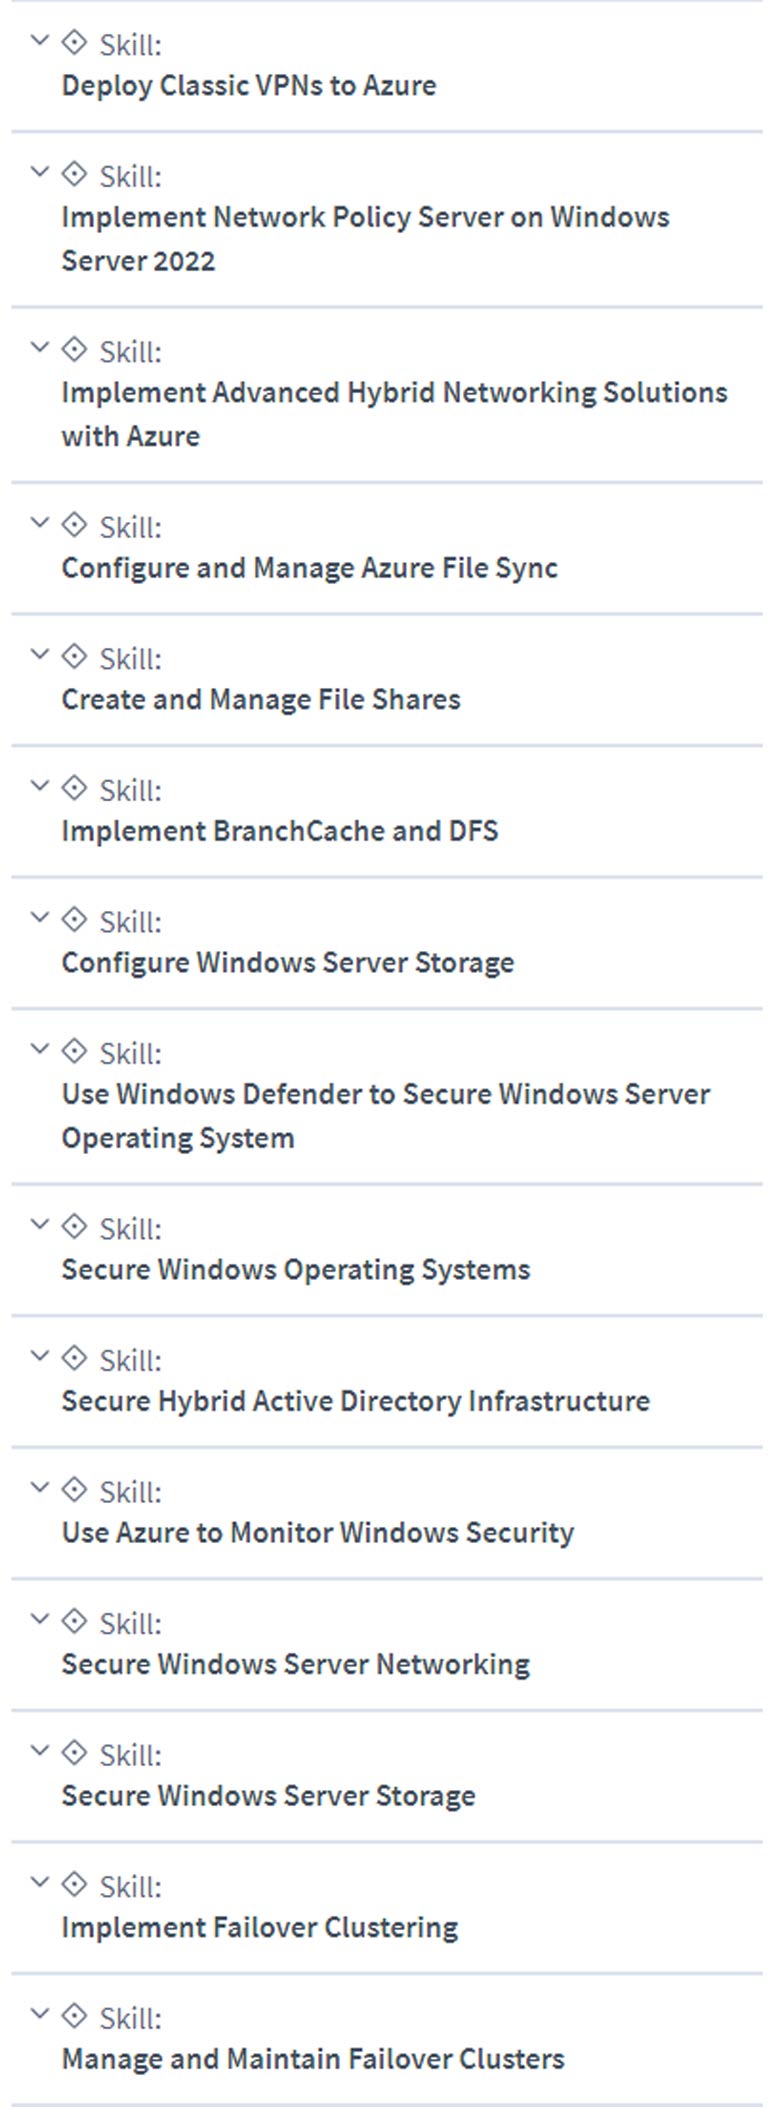Select the Configure Windows Server Storage title

(288, 962)
